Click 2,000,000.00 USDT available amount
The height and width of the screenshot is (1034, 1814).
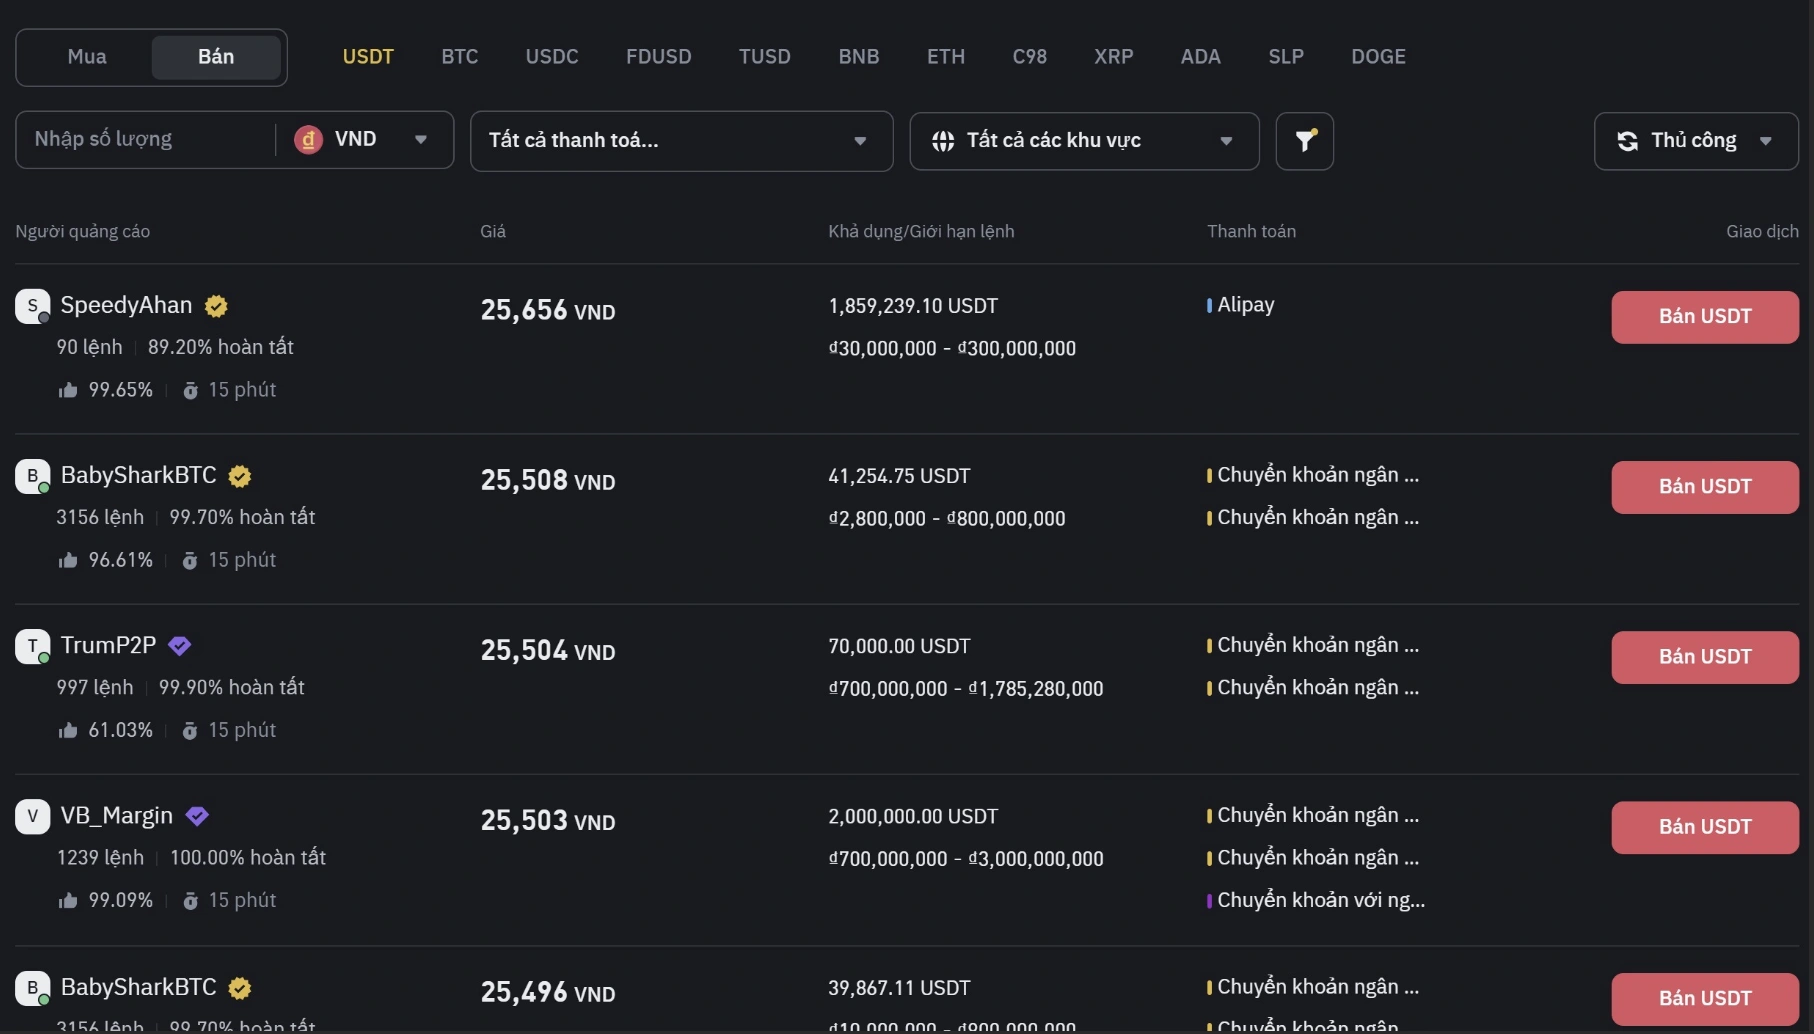coord(913,816)
